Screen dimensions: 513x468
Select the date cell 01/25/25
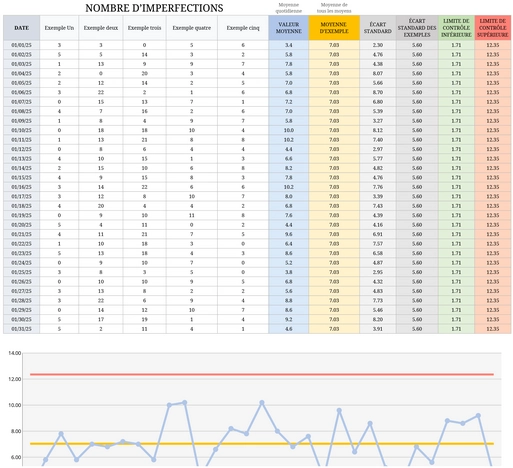(21, 272)
